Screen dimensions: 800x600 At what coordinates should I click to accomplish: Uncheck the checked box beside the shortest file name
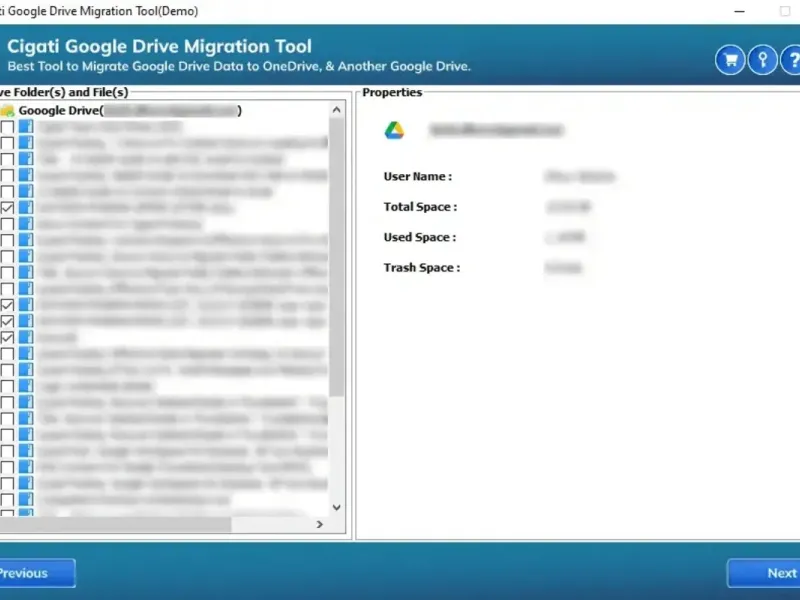7,337
